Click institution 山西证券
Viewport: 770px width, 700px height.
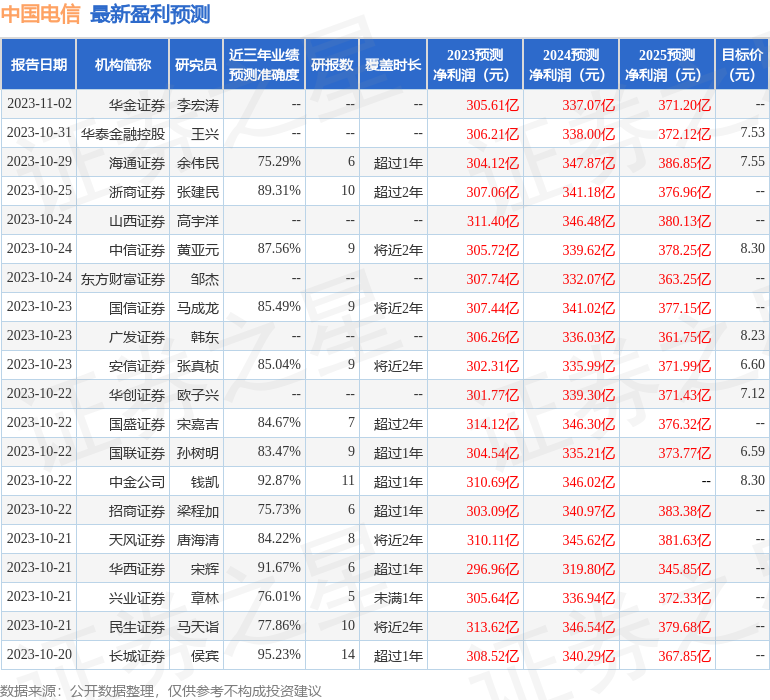(x=137, y=221)
